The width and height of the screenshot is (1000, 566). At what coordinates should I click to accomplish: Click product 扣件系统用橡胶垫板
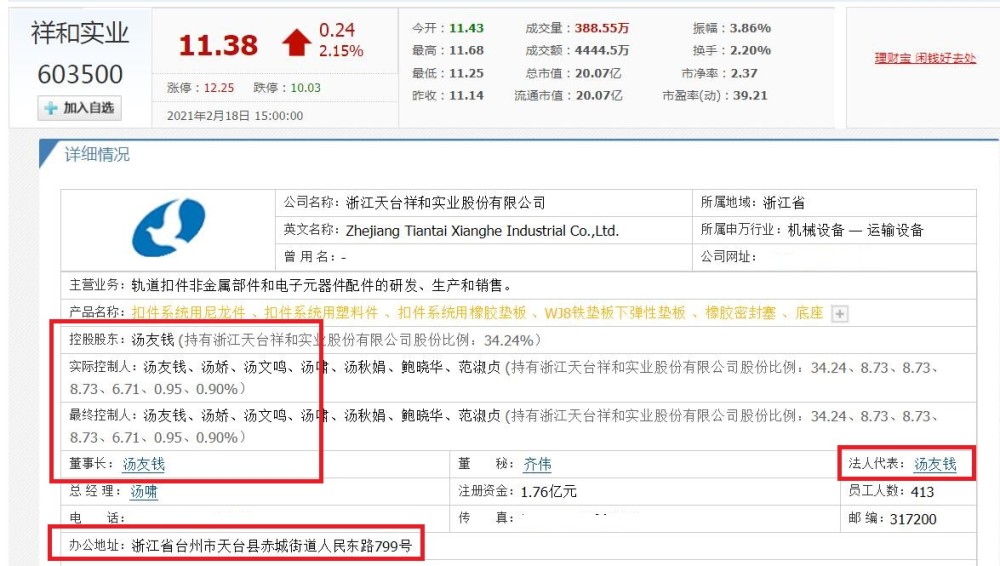[462, 313]
